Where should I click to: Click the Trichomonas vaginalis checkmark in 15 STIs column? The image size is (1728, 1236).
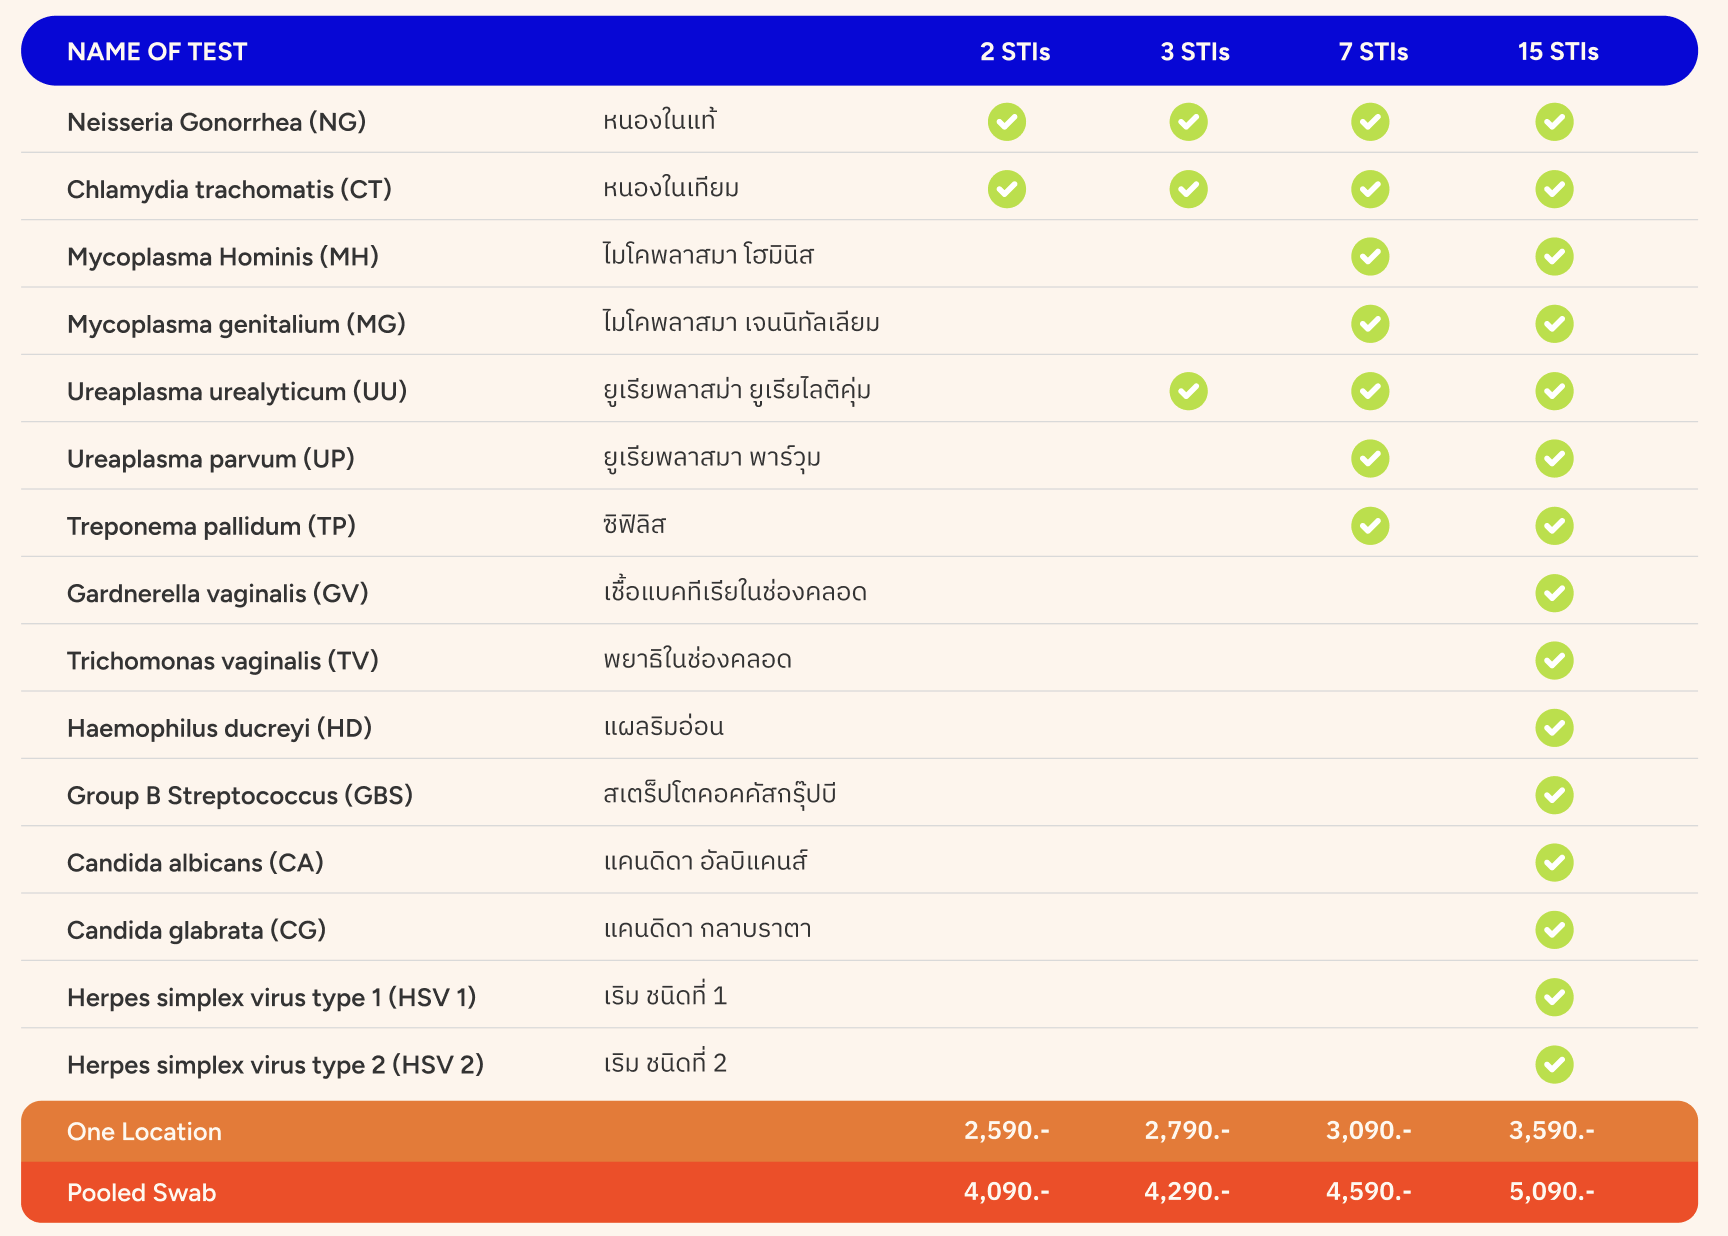click(x=1555, y=661)
